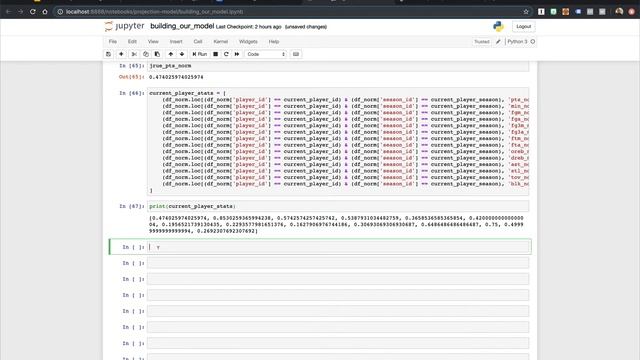Paste cells below using the paste icon

point(157,54)
